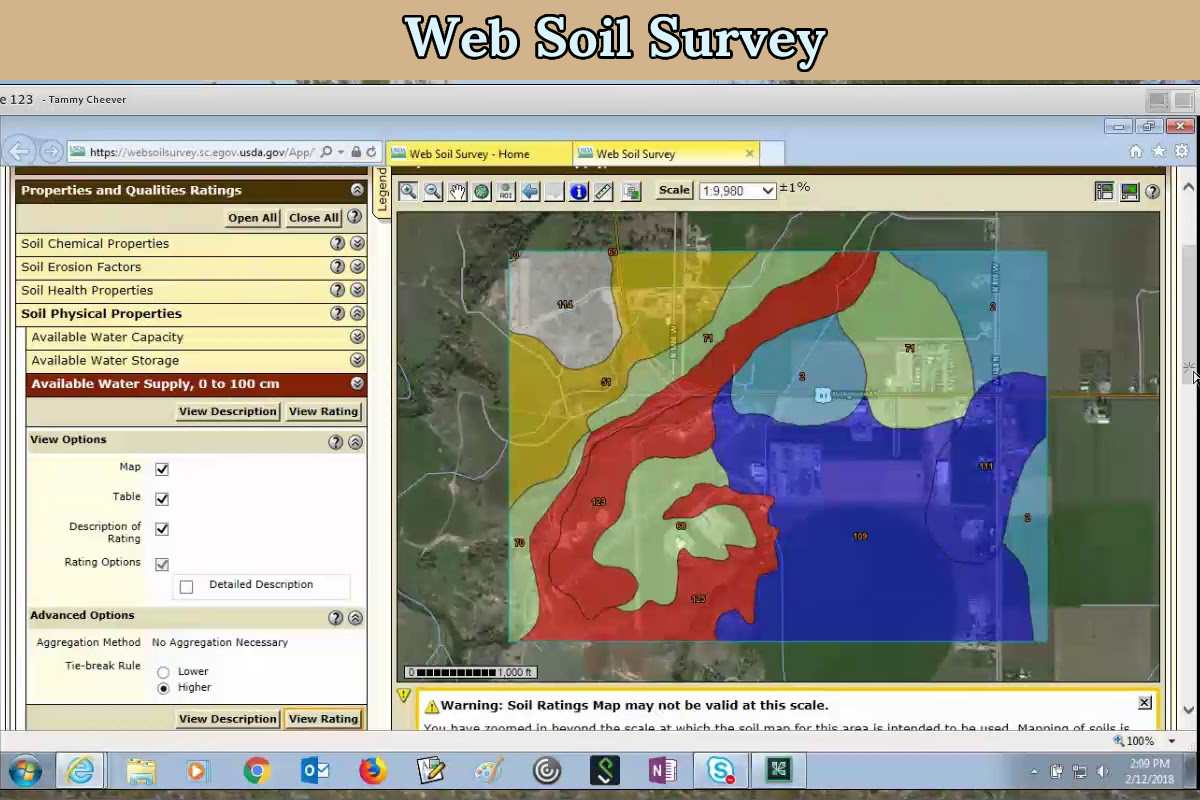
Task: Select the Zoom to AOI tool
Action: [506, 190]
